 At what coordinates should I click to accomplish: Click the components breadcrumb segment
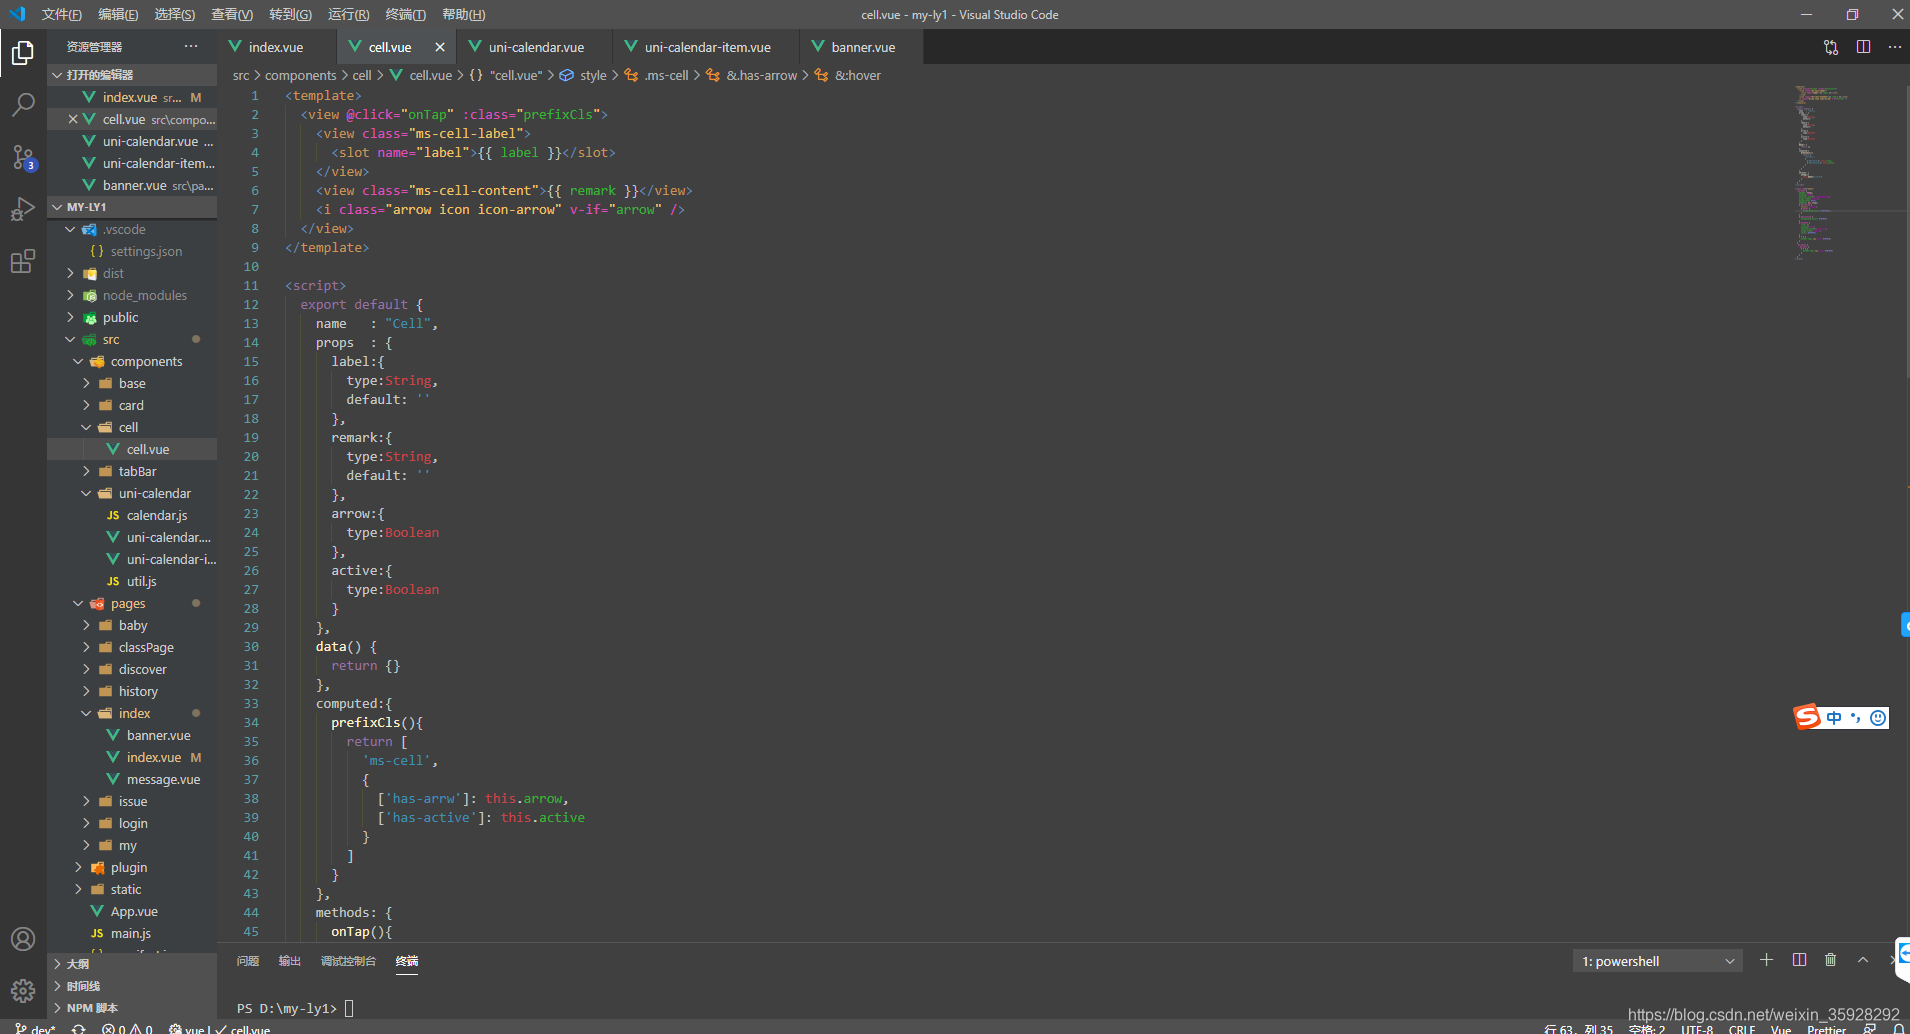[301, 75]
